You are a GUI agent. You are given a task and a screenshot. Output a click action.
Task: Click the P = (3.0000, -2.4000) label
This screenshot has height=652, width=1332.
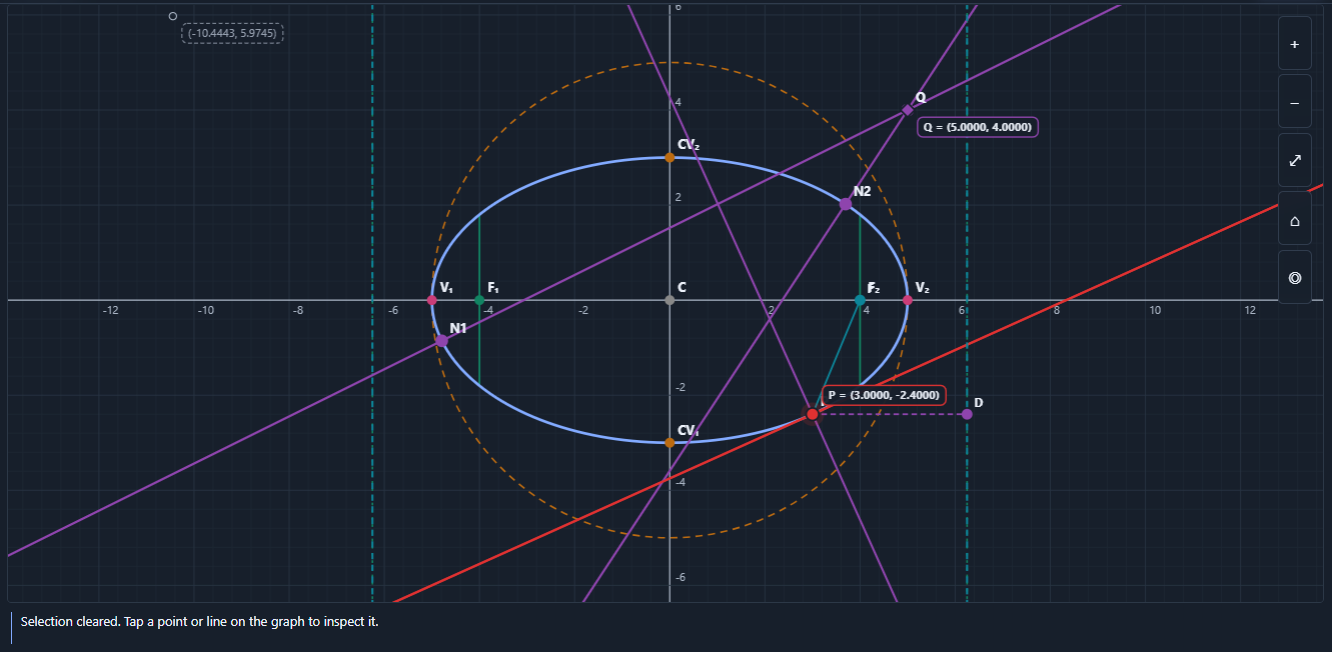(883, 395)
